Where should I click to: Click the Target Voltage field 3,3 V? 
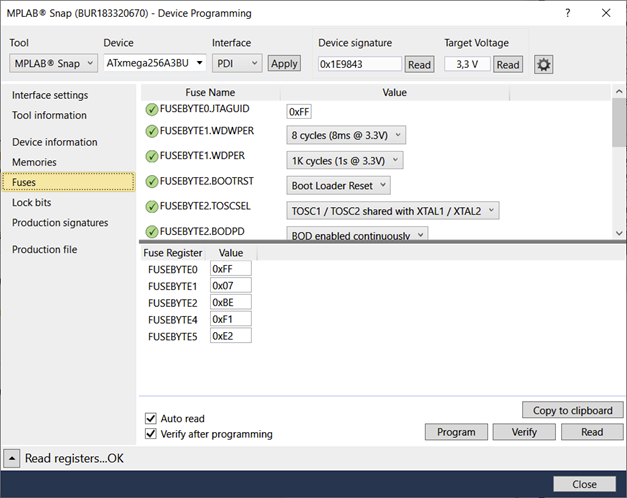pyautogui.click(x=467, y=64)
